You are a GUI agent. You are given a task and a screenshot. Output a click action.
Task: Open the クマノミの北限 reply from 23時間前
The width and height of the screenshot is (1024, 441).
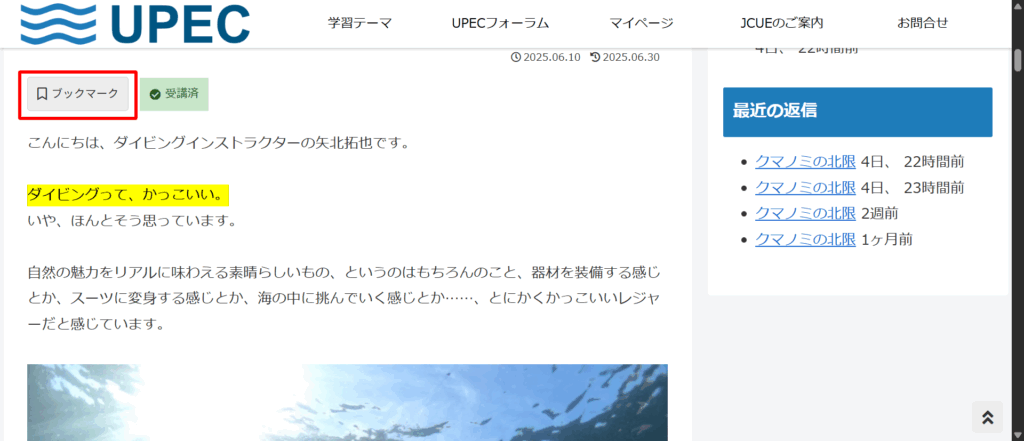coord(805,188)
